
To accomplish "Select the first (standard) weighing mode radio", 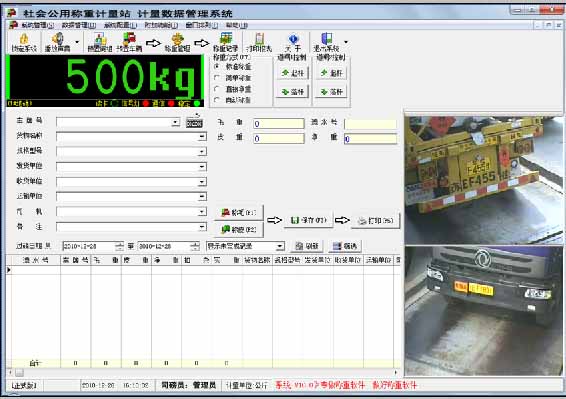I will point(217,66).
